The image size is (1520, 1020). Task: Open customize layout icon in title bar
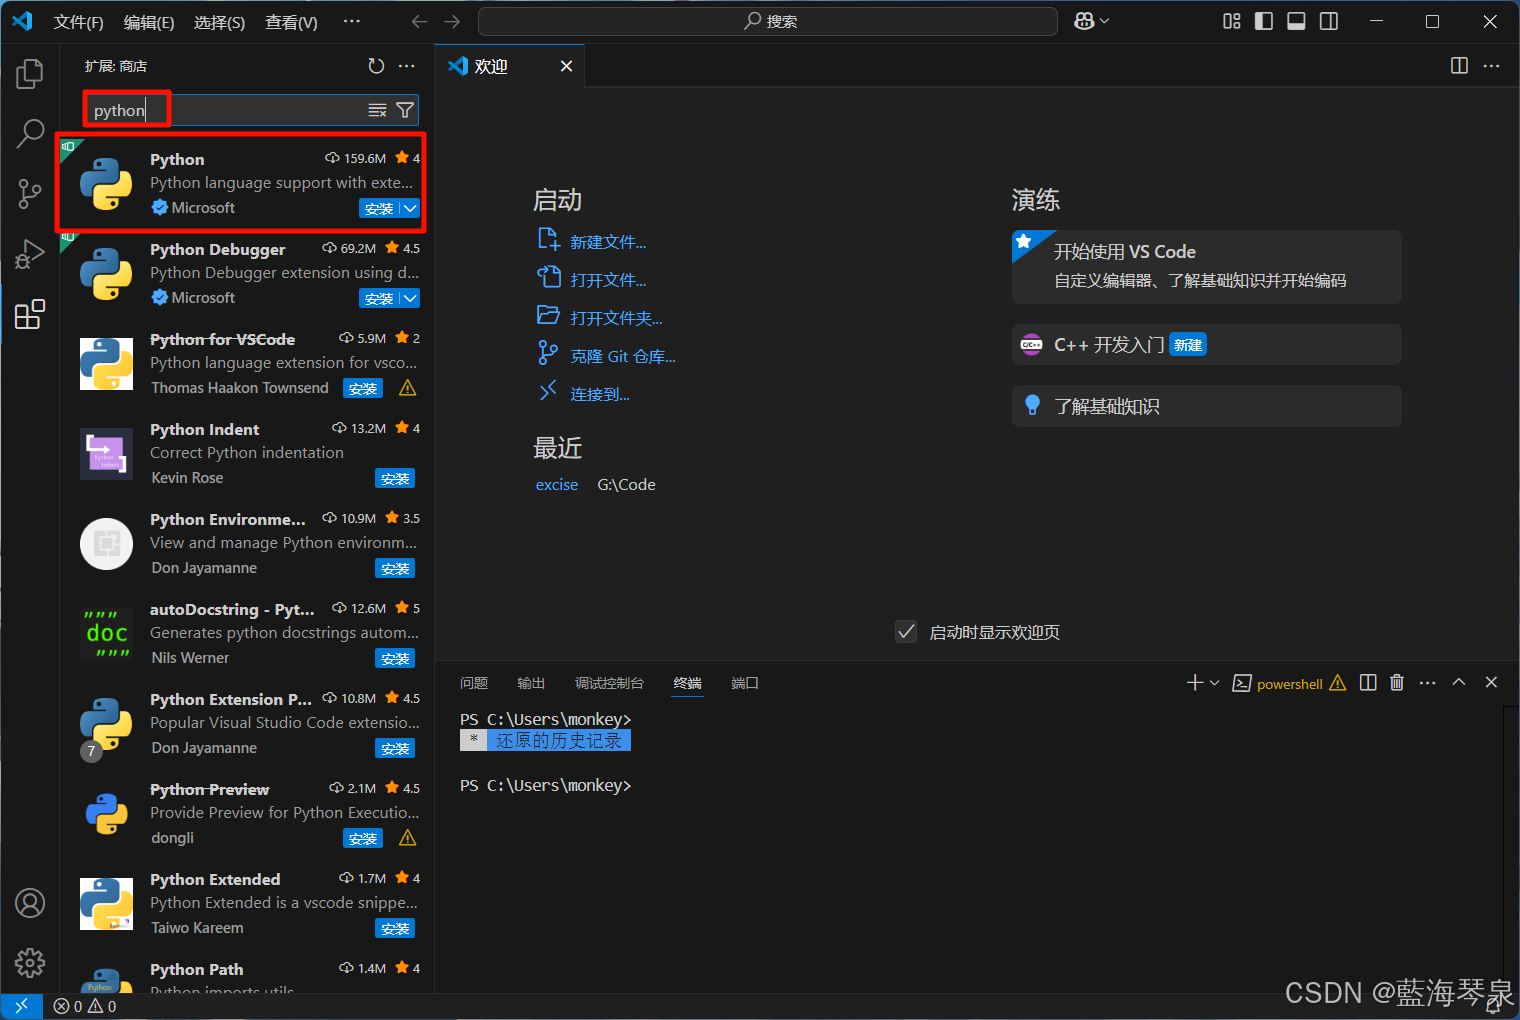[1232, 21]
